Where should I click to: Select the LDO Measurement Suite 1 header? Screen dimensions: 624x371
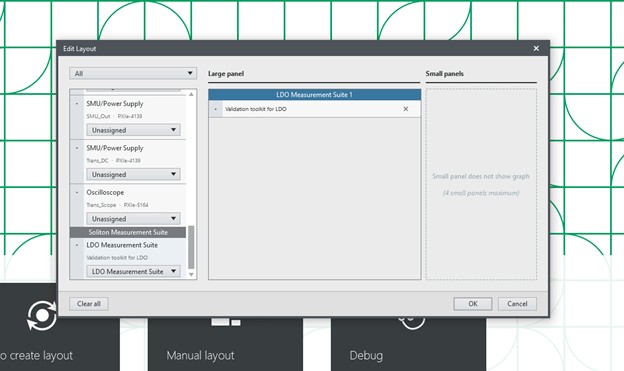point(314,95)
